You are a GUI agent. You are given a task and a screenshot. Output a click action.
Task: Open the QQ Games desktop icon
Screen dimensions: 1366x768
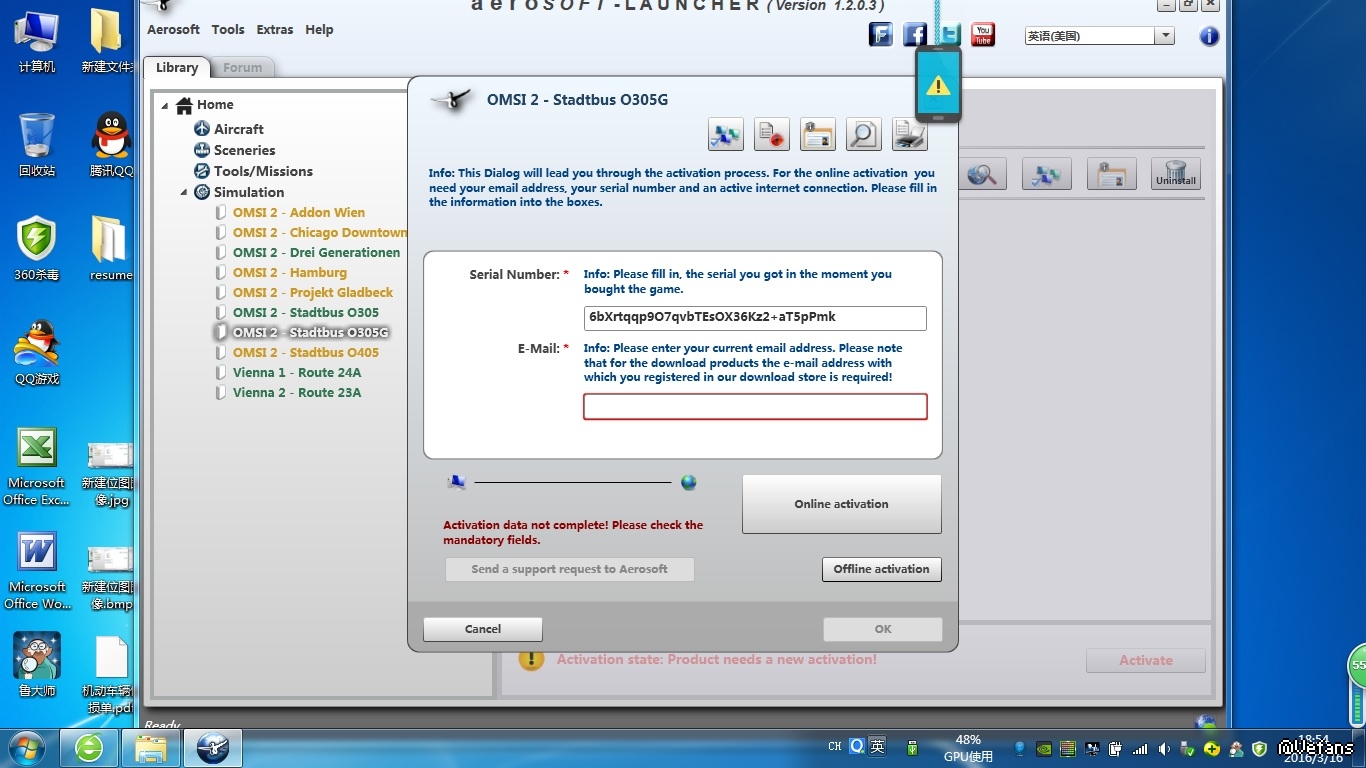37,352
